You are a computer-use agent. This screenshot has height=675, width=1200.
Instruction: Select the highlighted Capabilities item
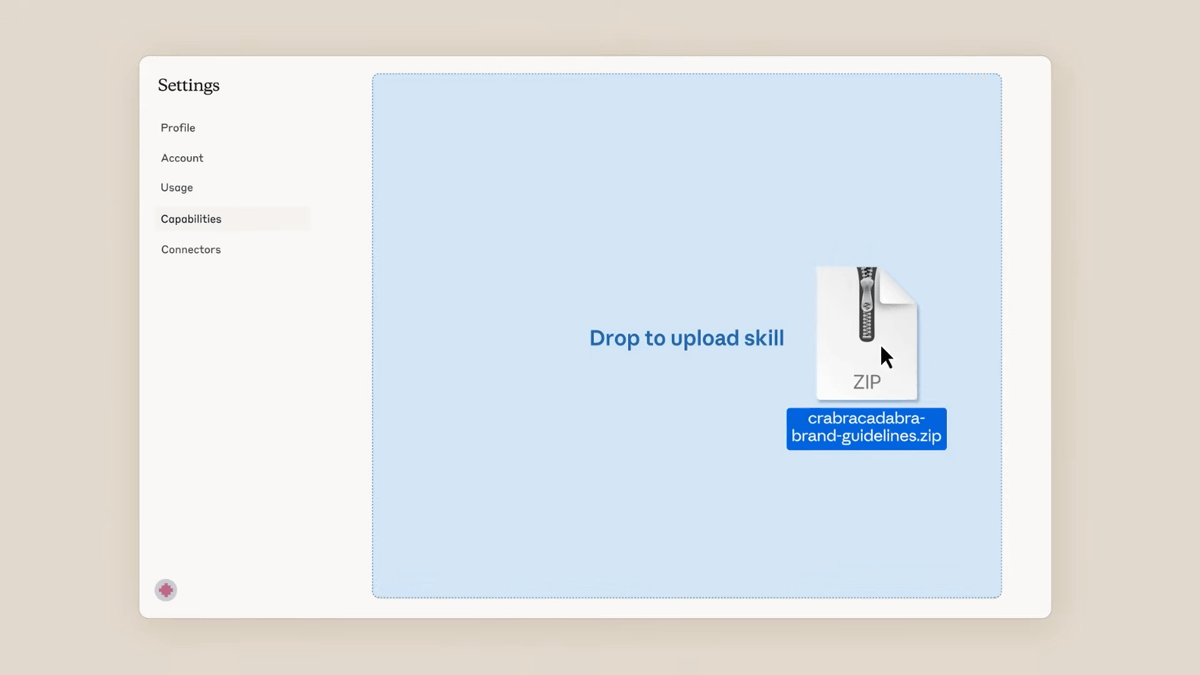191,219
